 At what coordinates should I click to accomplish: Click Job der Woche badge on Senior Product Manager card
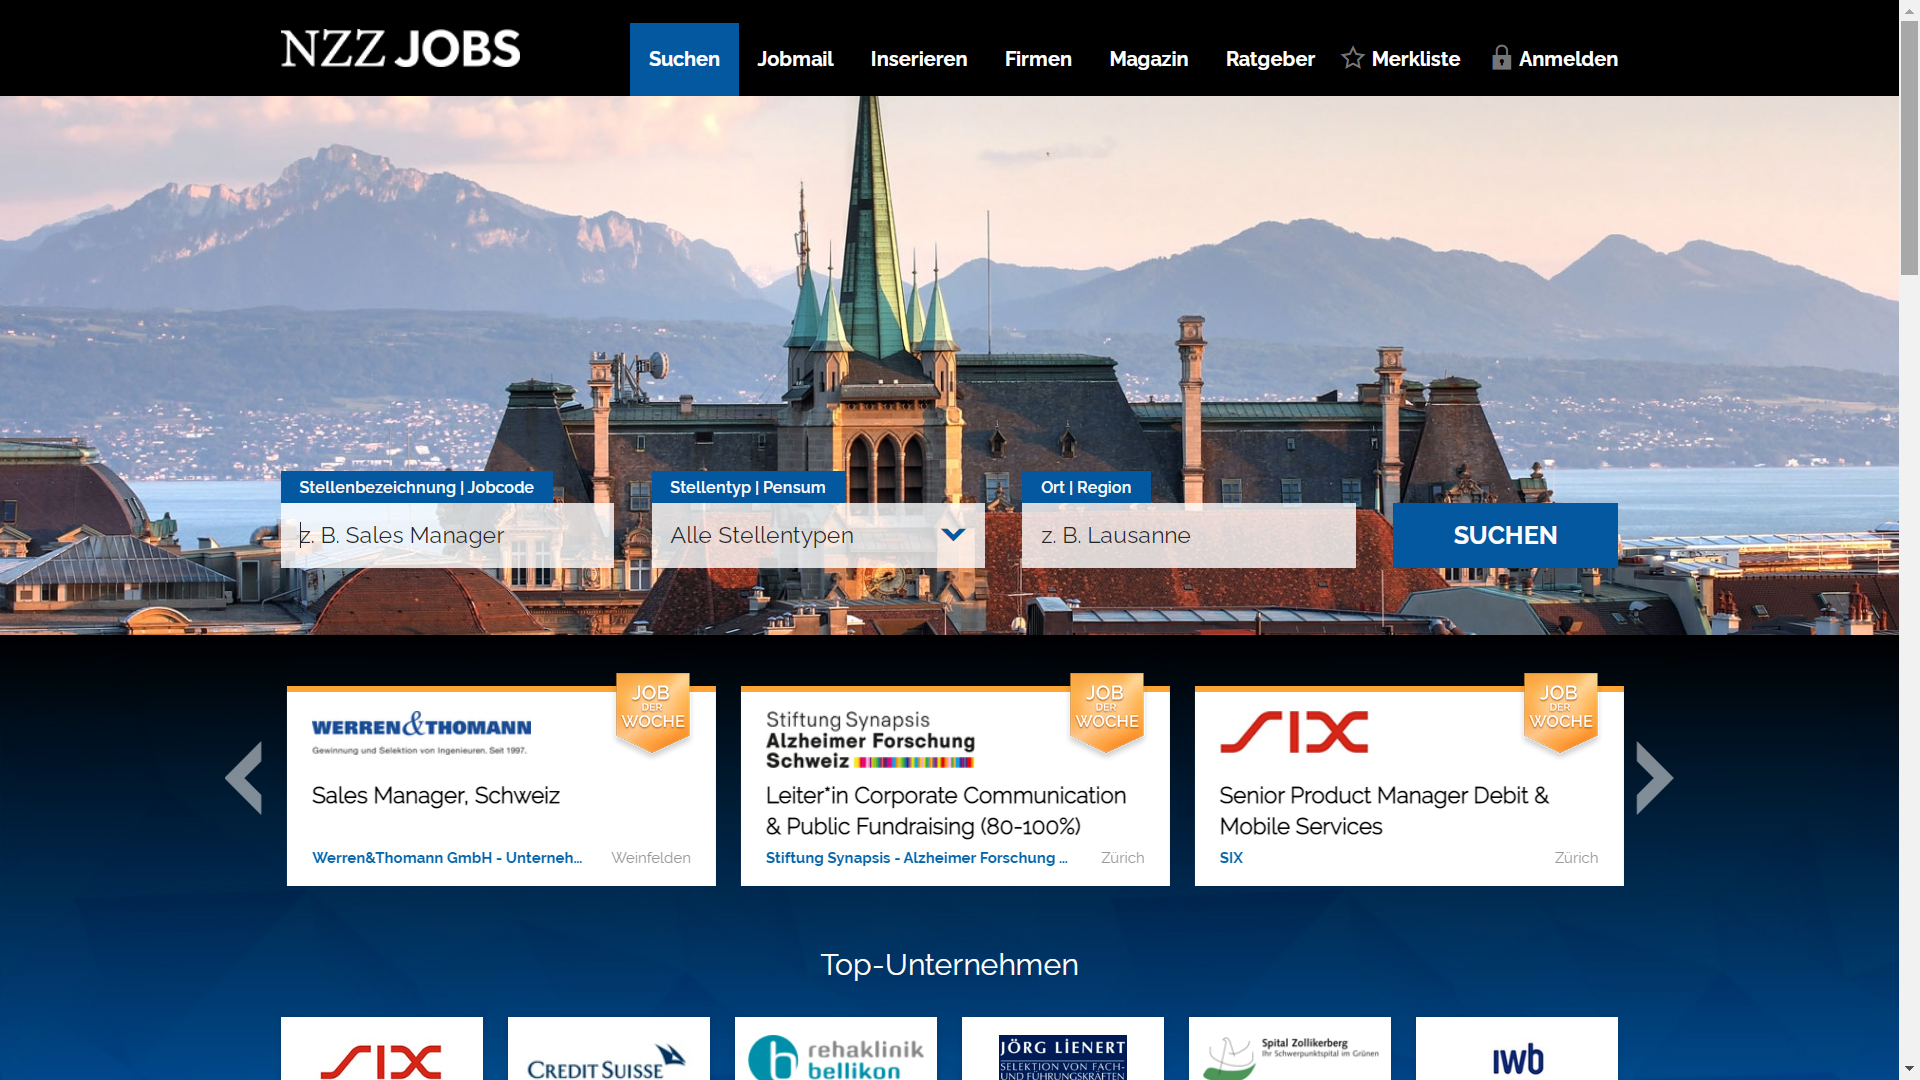[x=1560, y=712]
